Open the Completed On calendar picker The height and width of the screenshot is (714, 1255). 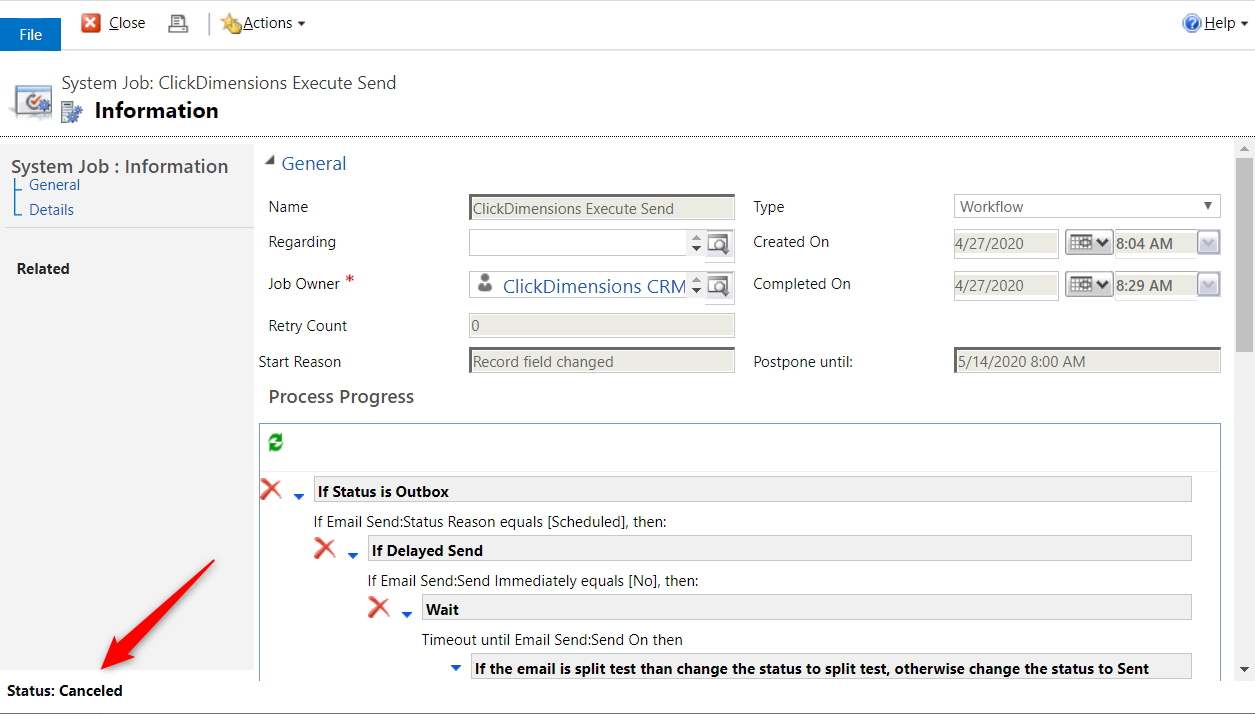pyautogui.click(x=1088, y=285)
